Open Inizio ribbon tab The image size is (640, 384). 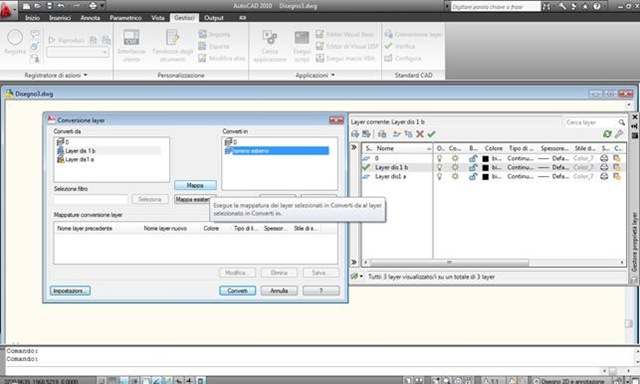(32, 18)
